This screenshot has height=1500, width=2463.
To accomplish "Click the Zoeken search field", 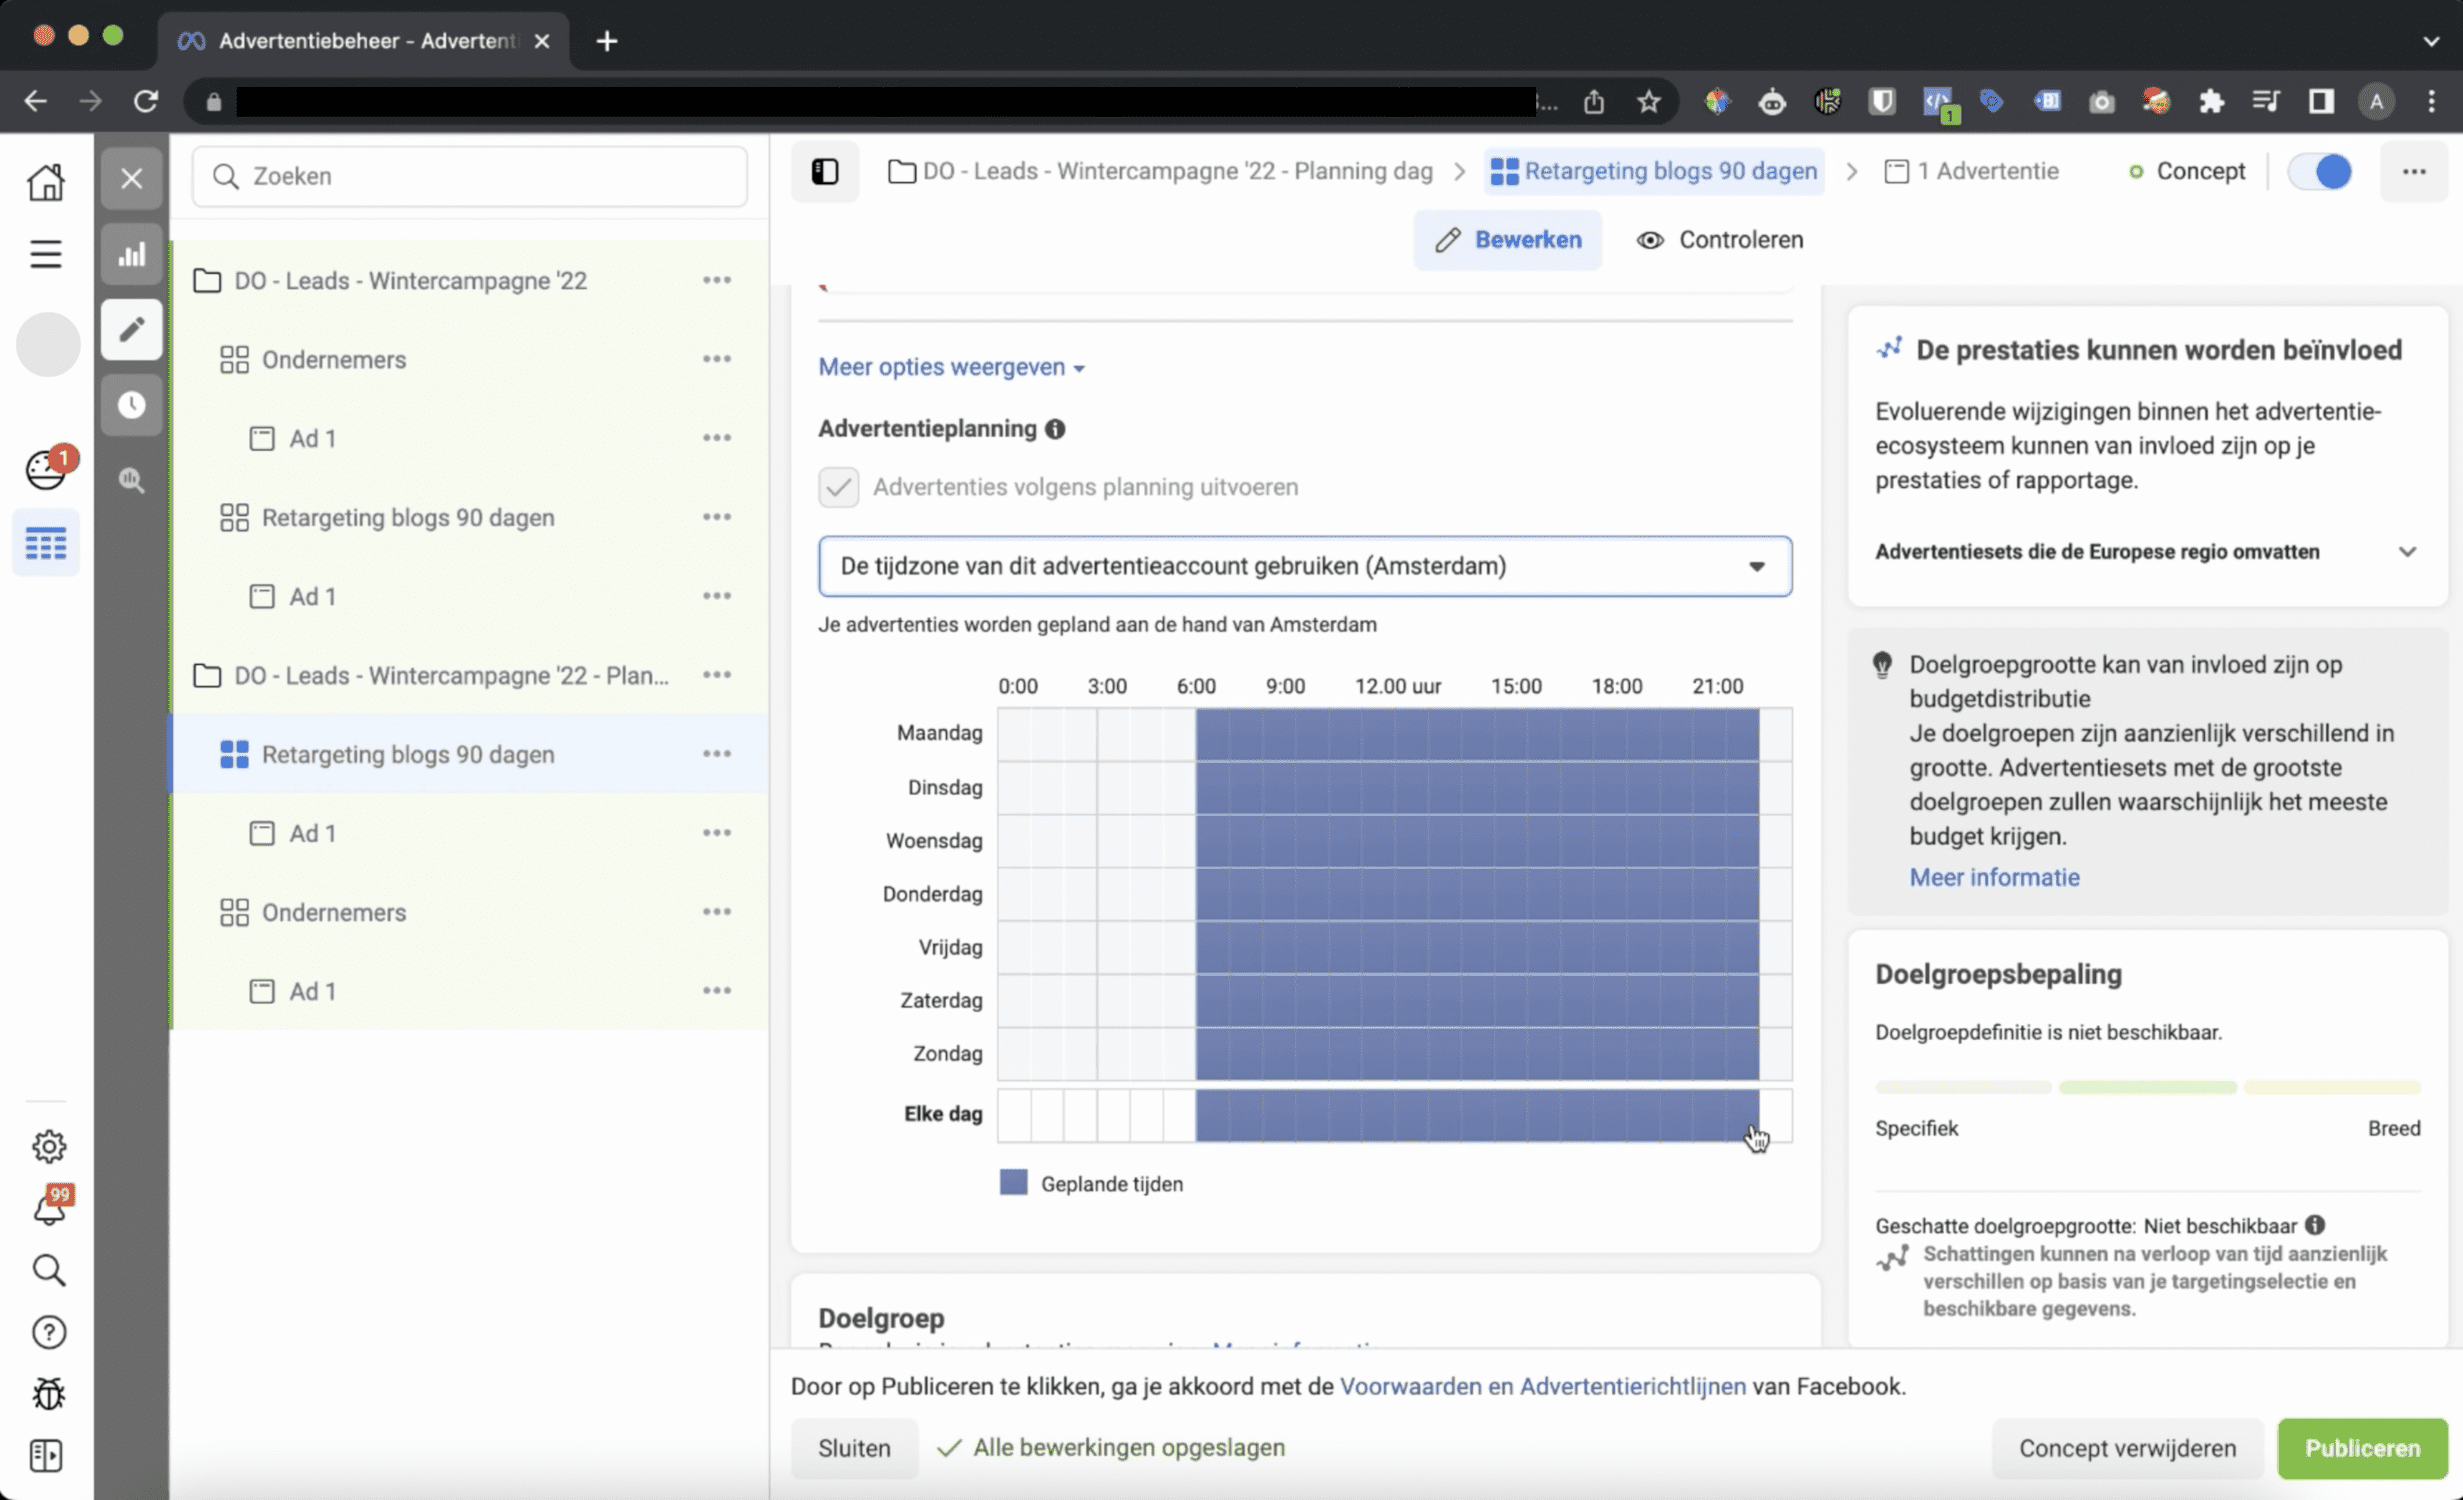I will [469, 177].
